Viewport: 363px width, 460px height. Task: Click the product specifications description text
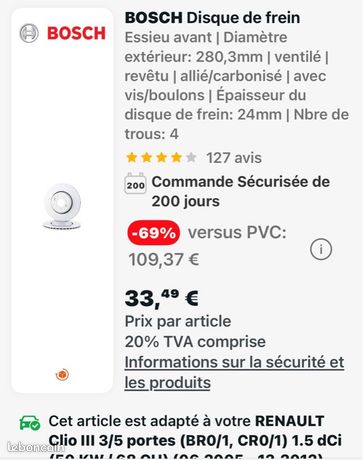[237, 86]
